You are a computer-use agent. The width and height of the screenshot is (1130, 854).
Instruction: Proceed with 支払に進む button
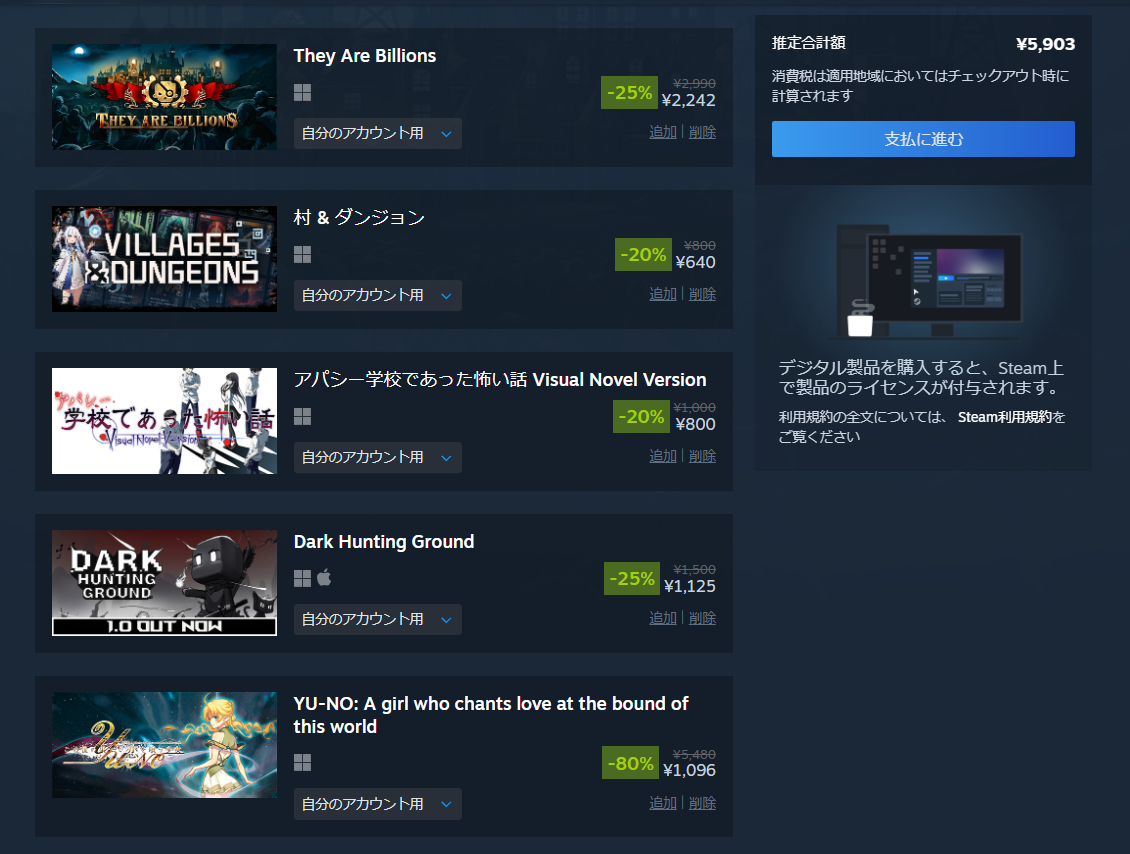tap(923, 139)
